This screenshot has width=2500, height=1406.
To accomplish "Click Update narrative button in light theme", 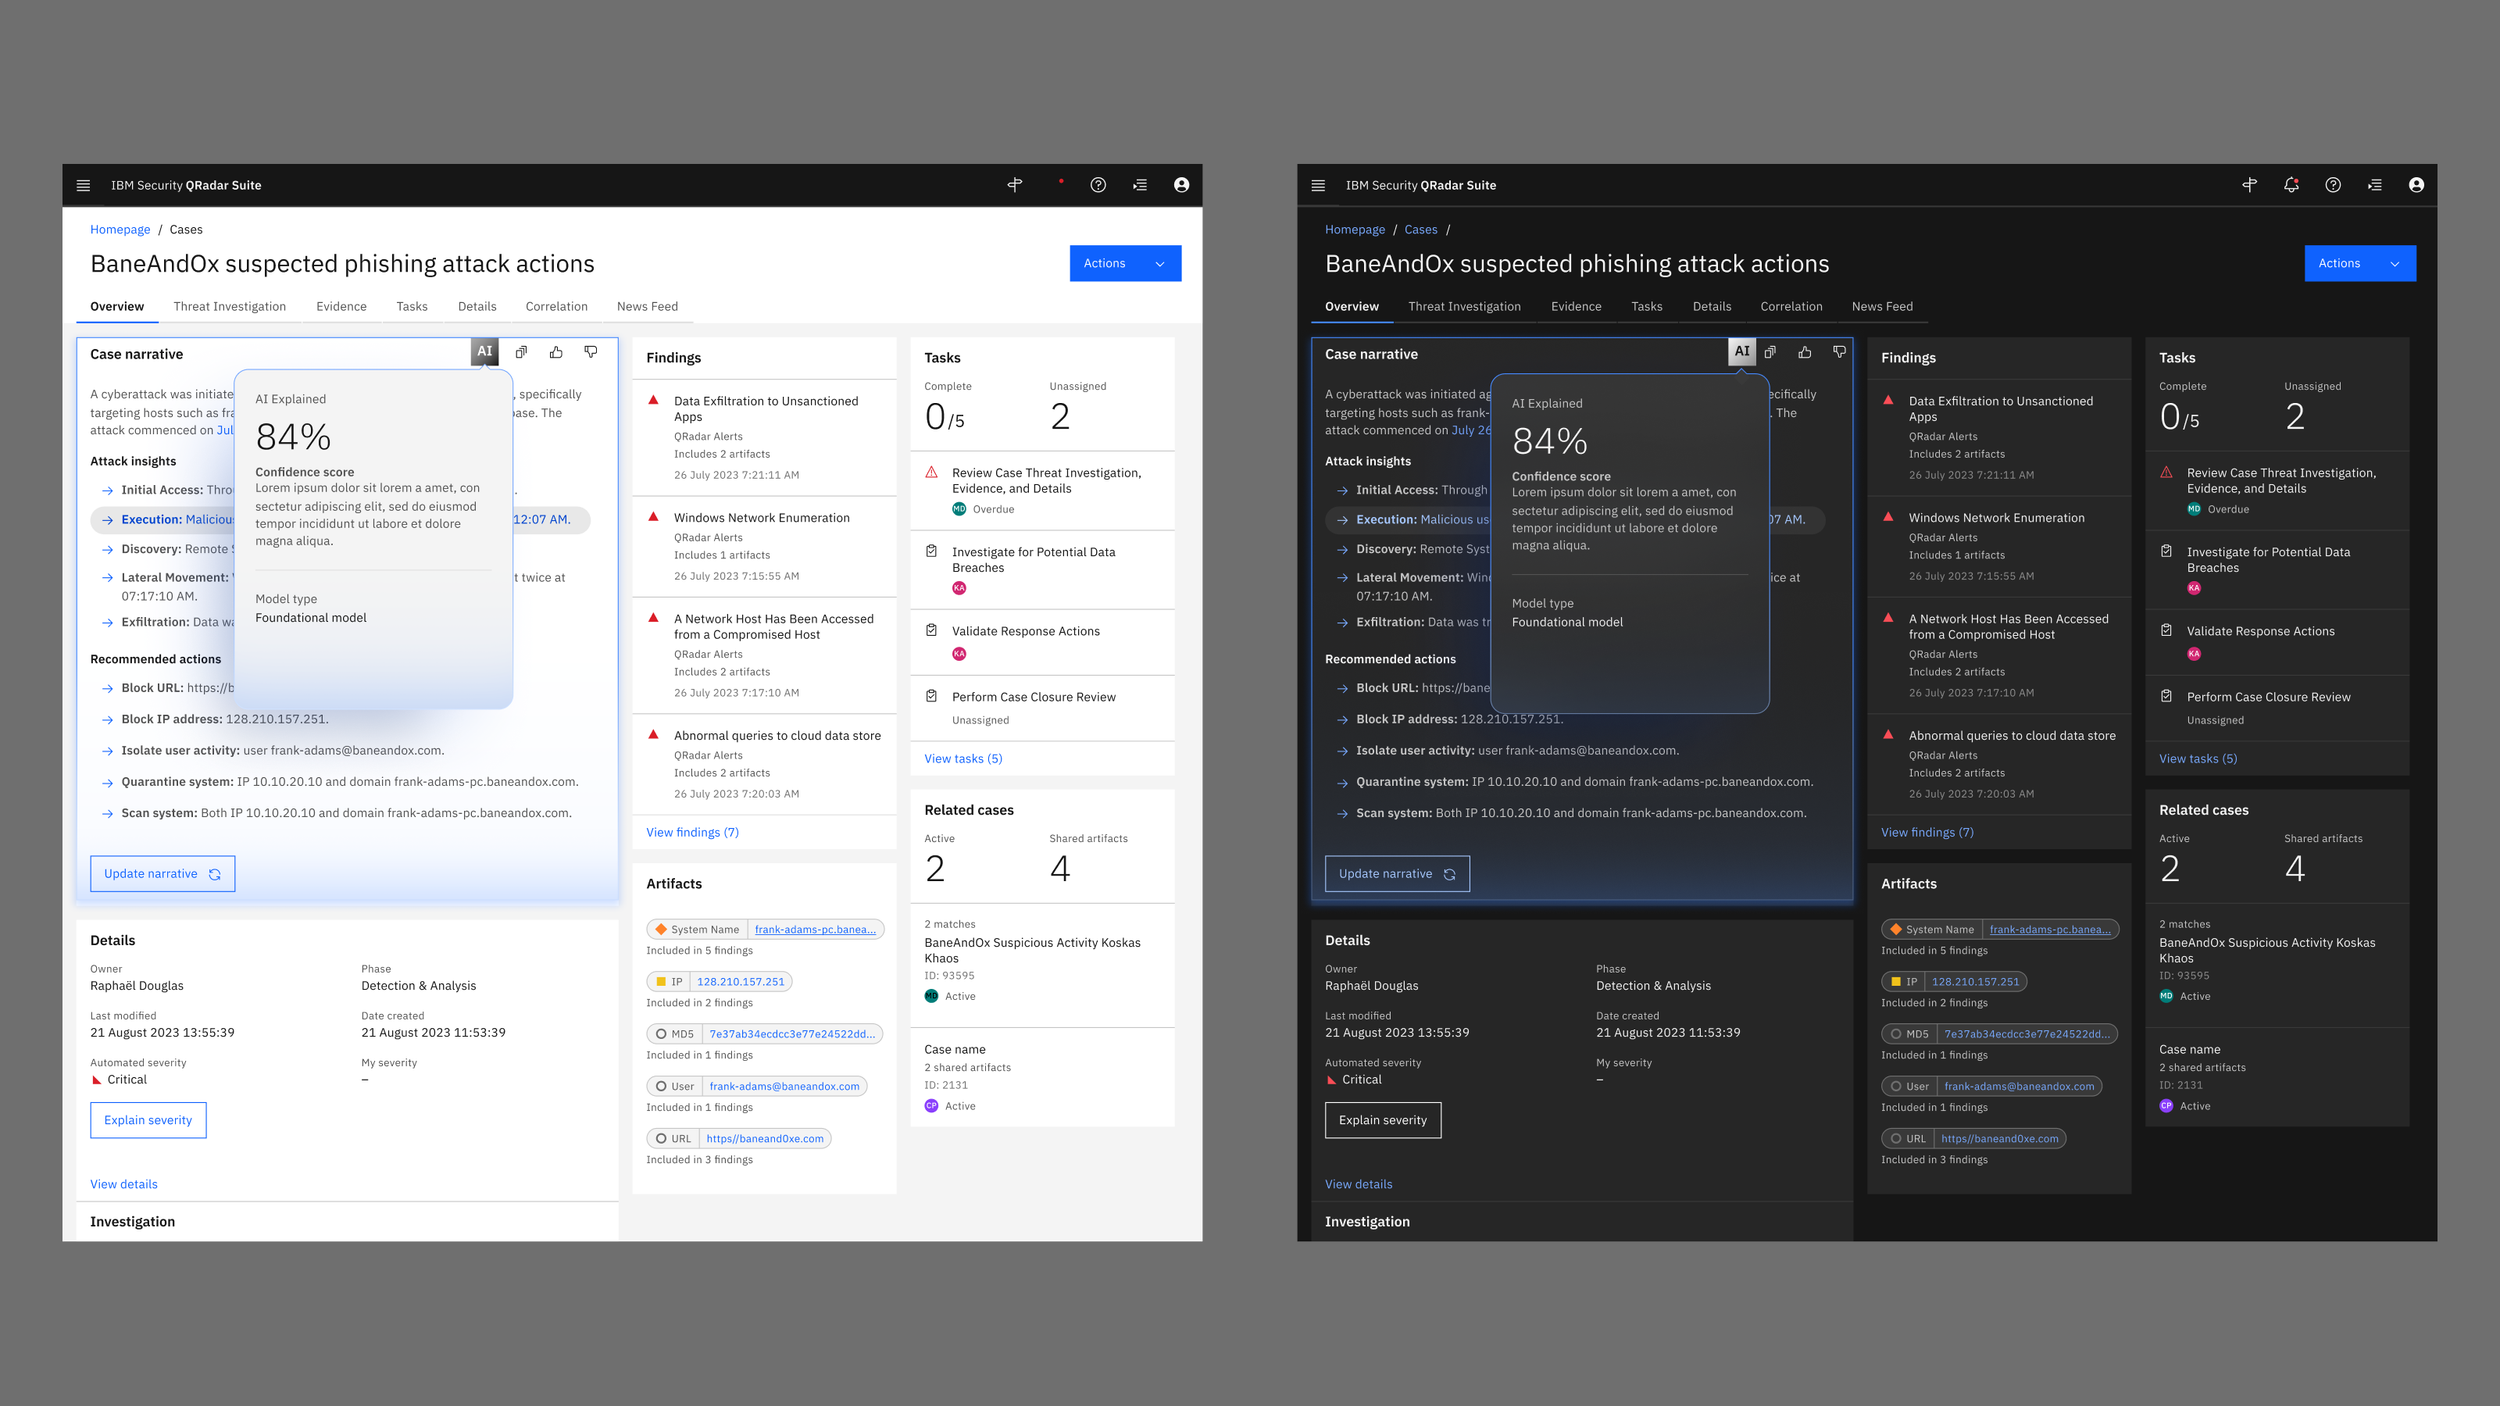I will pos(162,873).
